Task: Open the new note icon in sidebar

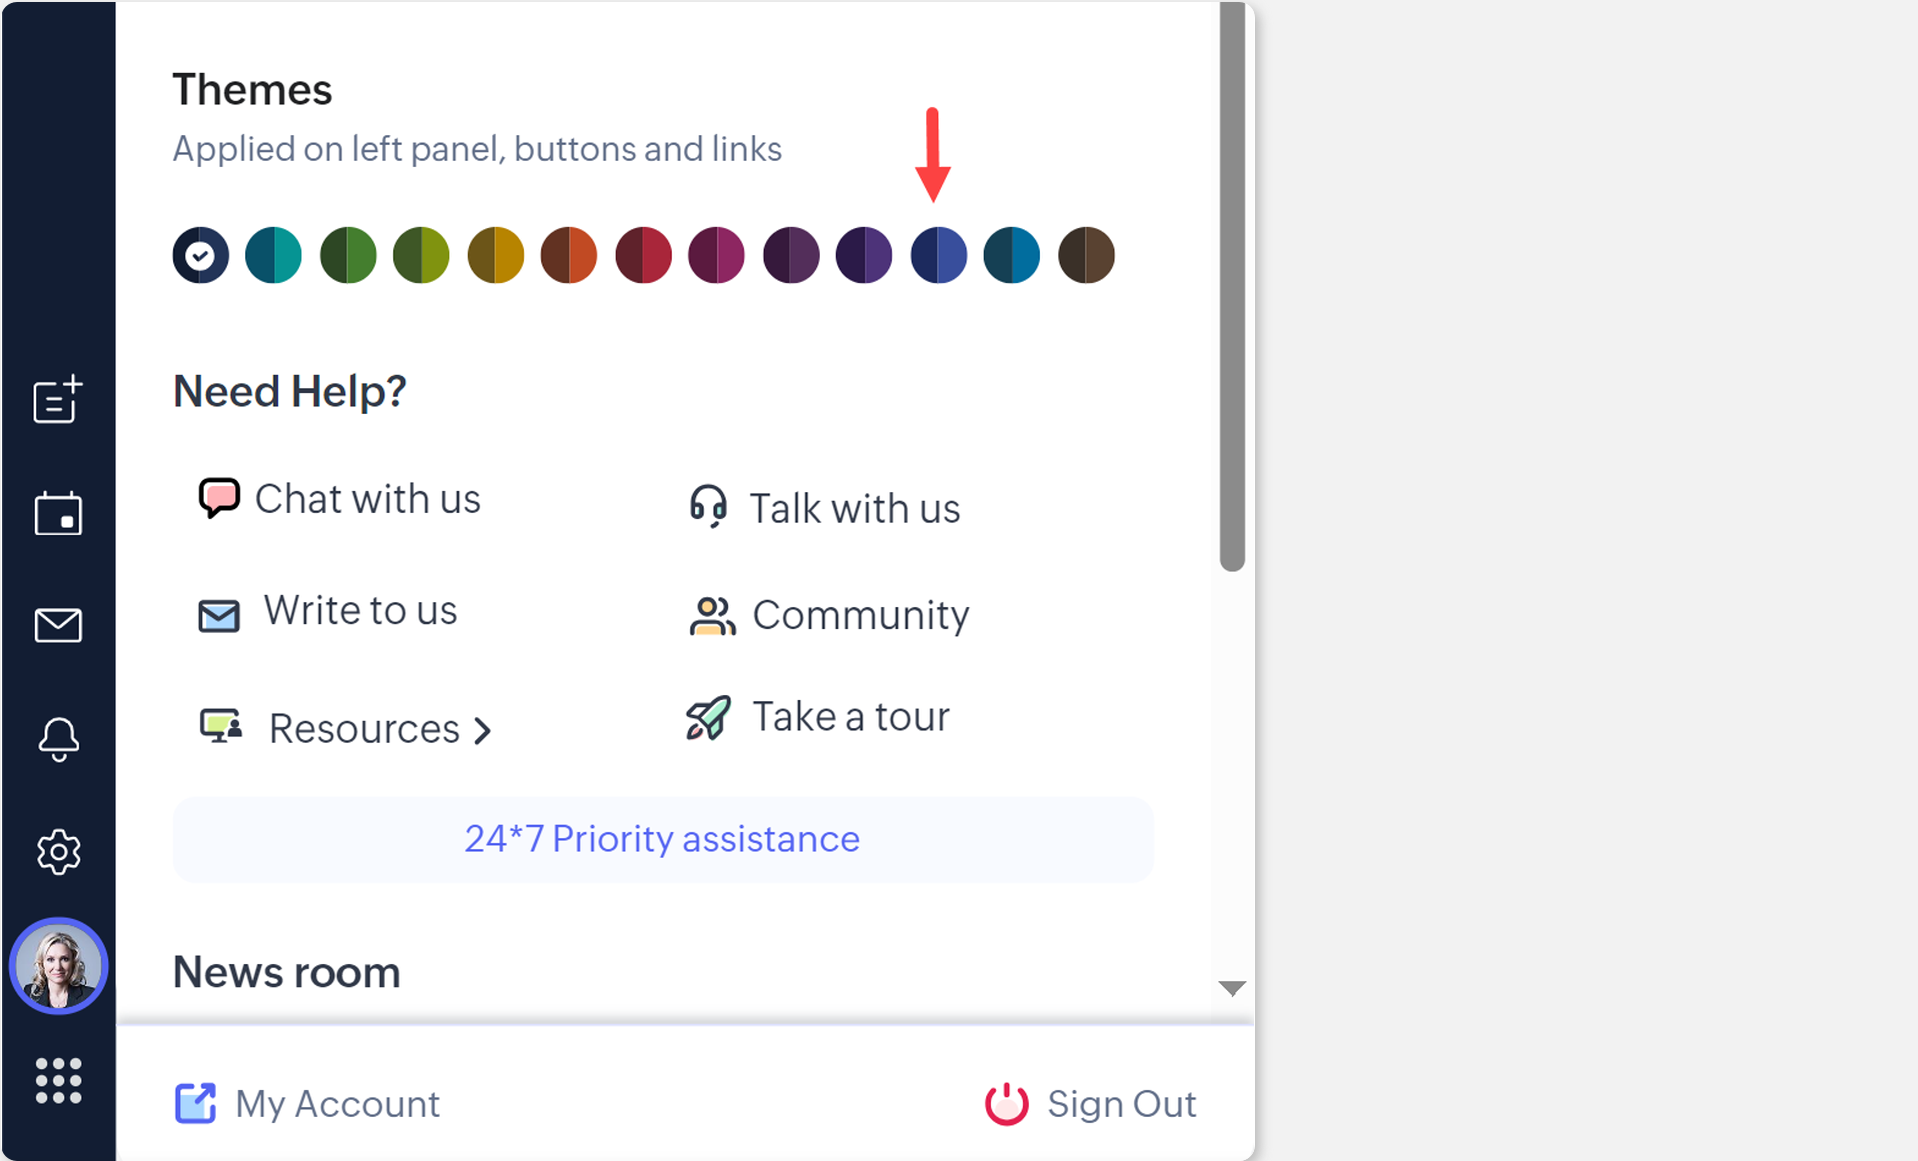Action: pyautogui.click(x=58, y=400)
